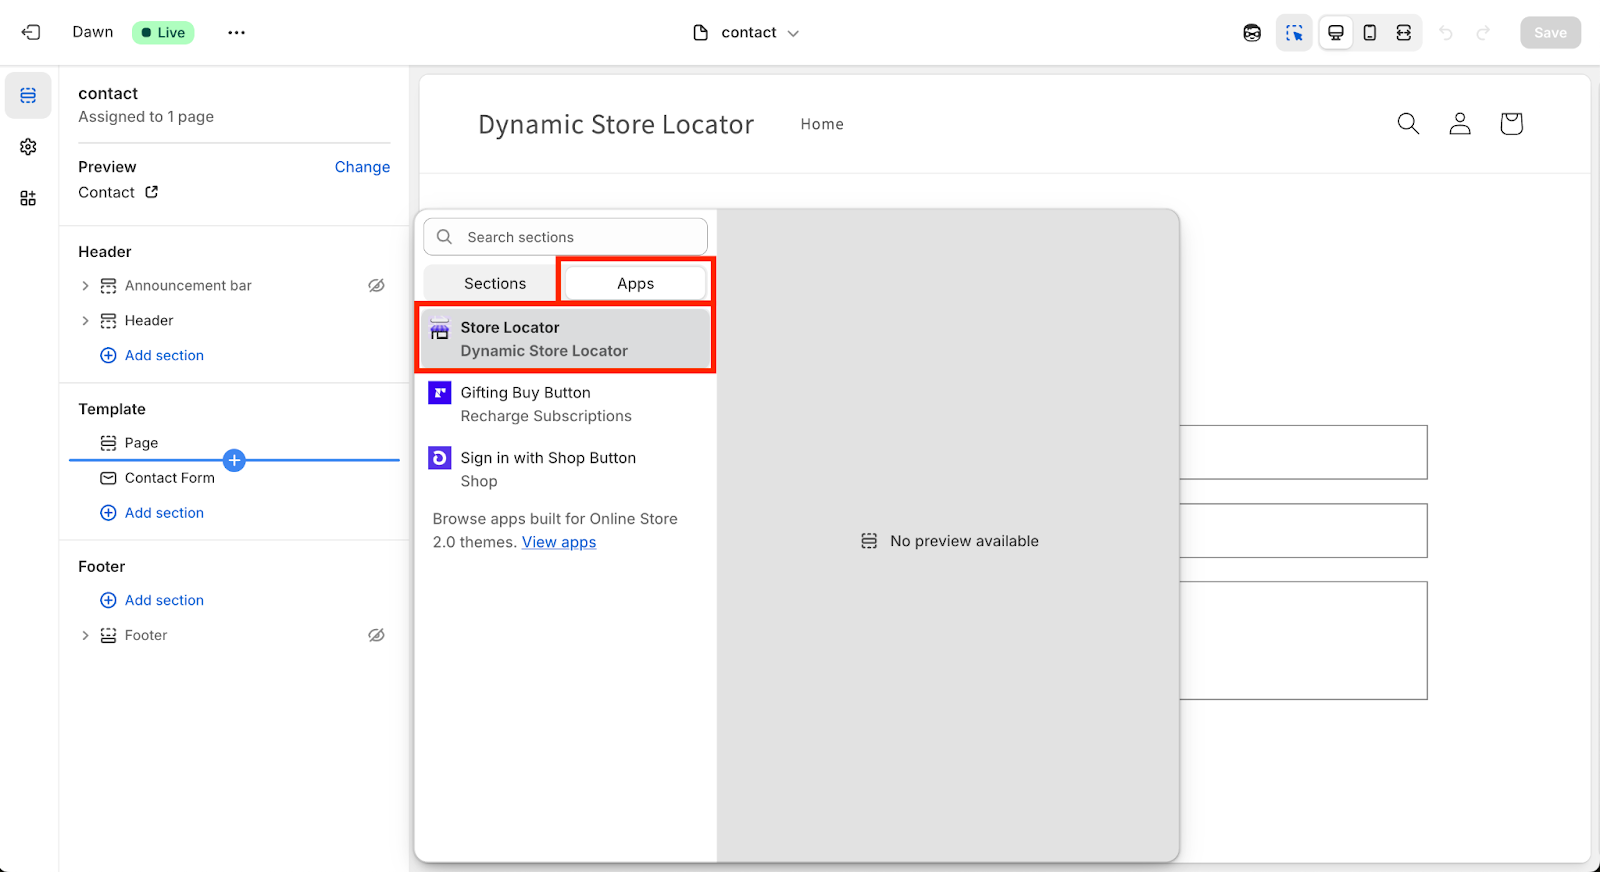Click Dynamic Store Locator store title
The width and height of the screenshot is (1600, 872).
(x=616, y=124)
